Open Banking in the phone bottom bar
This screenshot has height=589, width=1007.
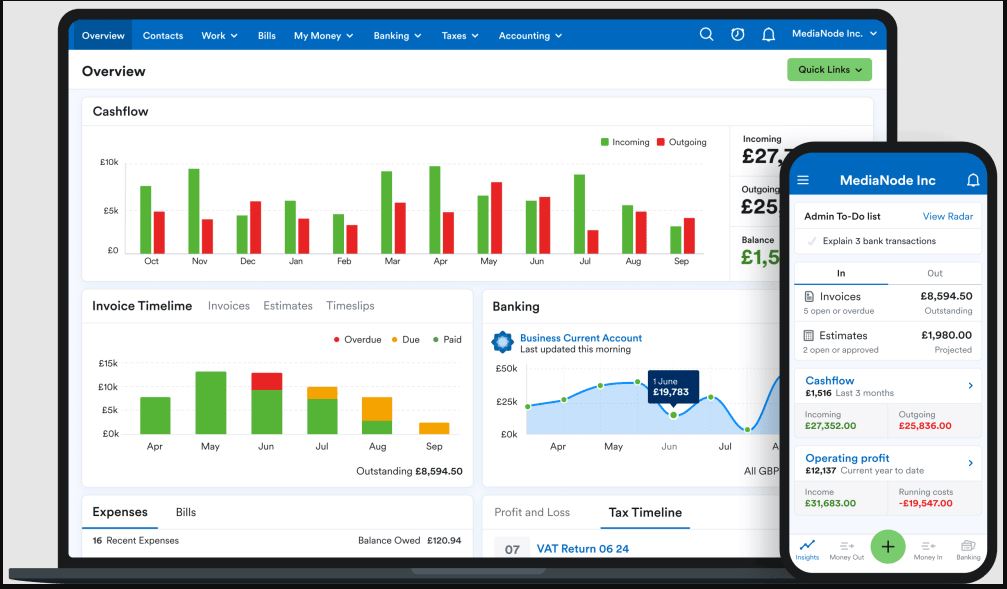[968, 550]
